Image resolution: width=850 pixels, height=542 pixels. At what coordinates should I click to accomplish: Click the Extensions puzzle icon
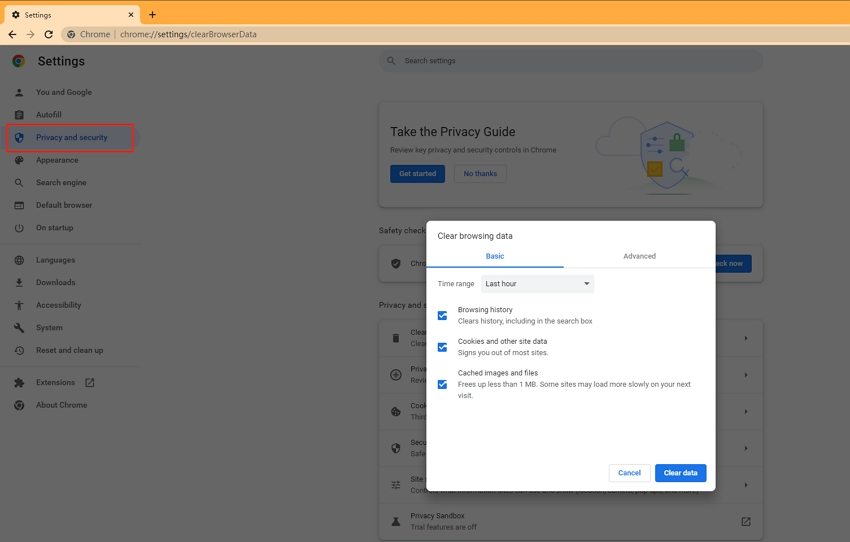[19, 383]
